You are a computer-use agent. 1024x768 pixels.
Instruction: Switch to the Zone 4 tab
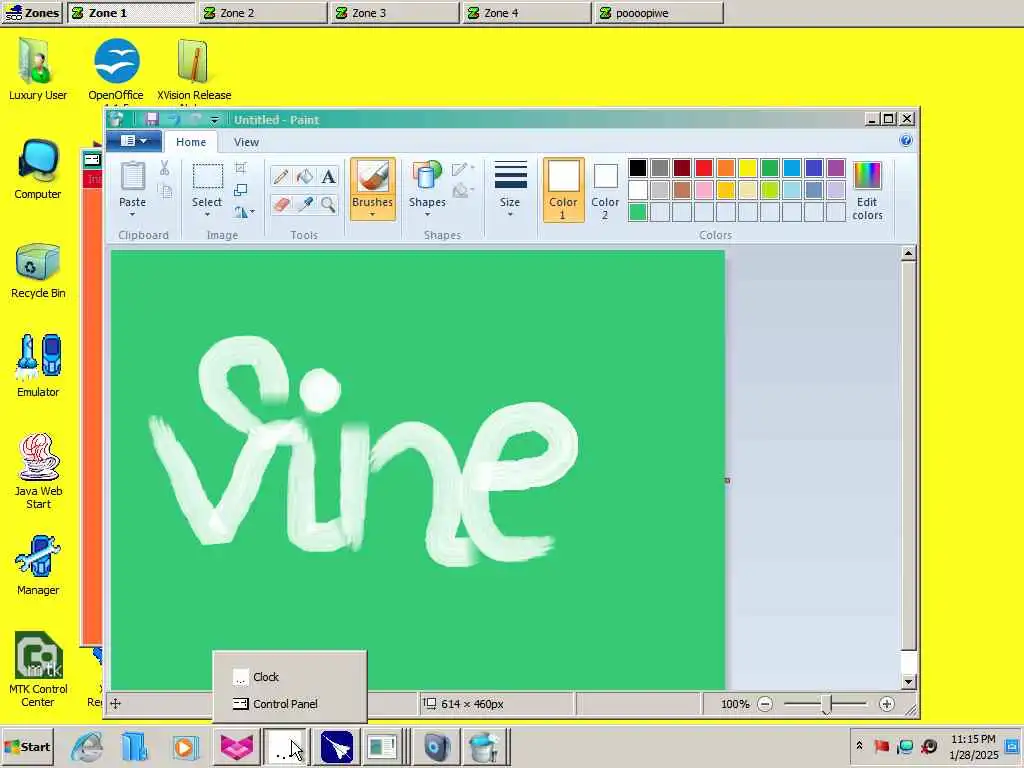click(527, 13)
